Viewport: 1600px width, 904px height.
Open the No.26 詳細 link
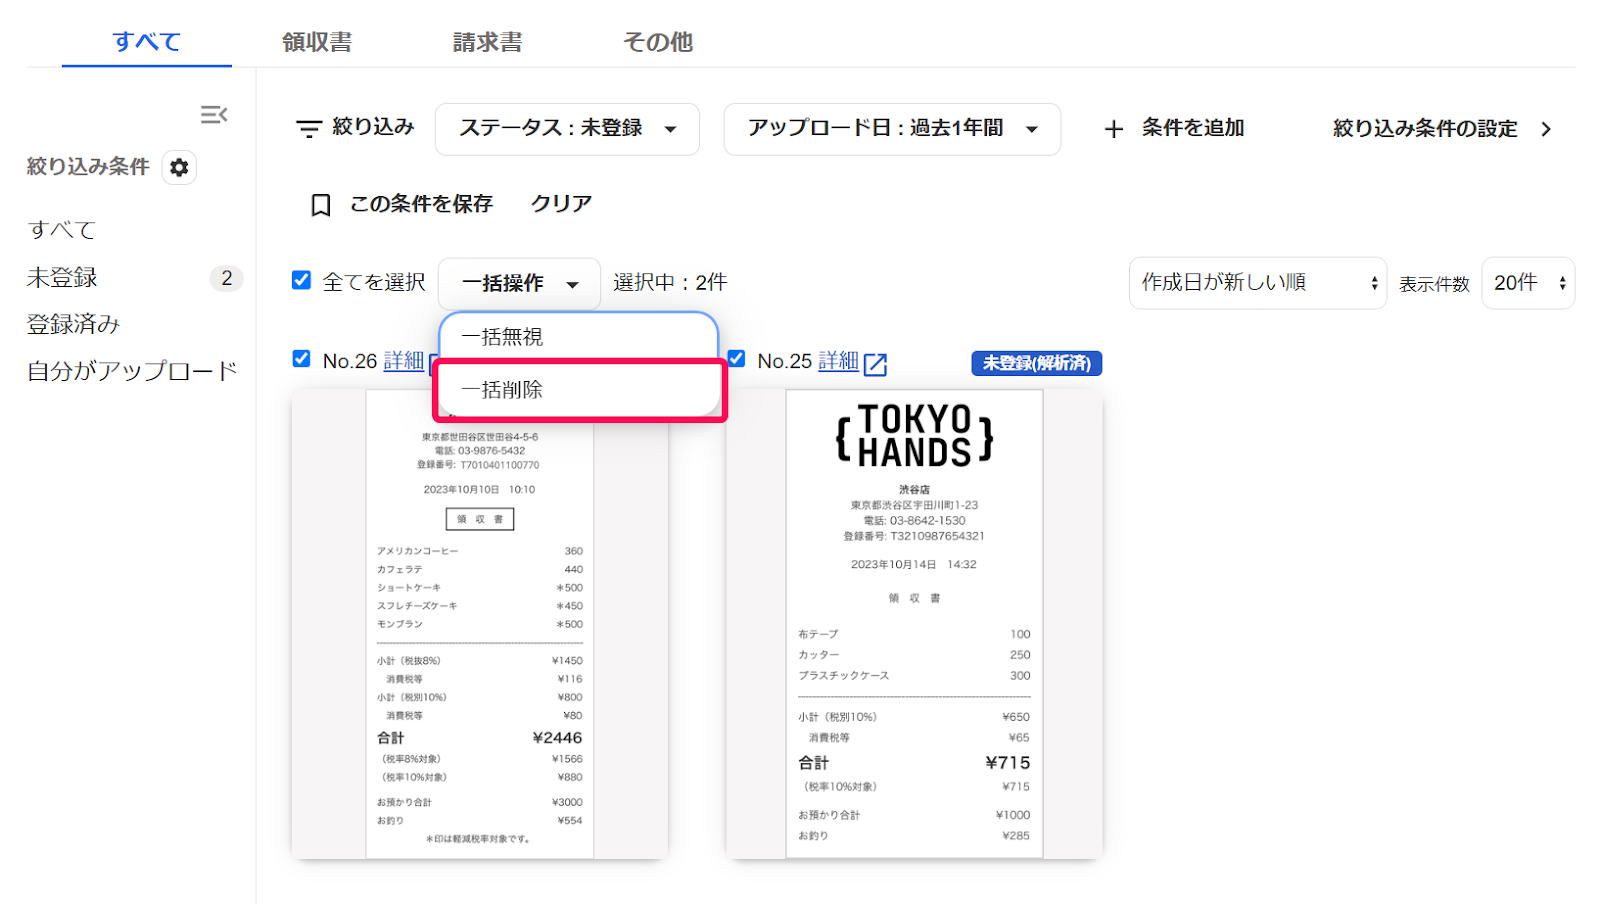(x=404, y=360)
